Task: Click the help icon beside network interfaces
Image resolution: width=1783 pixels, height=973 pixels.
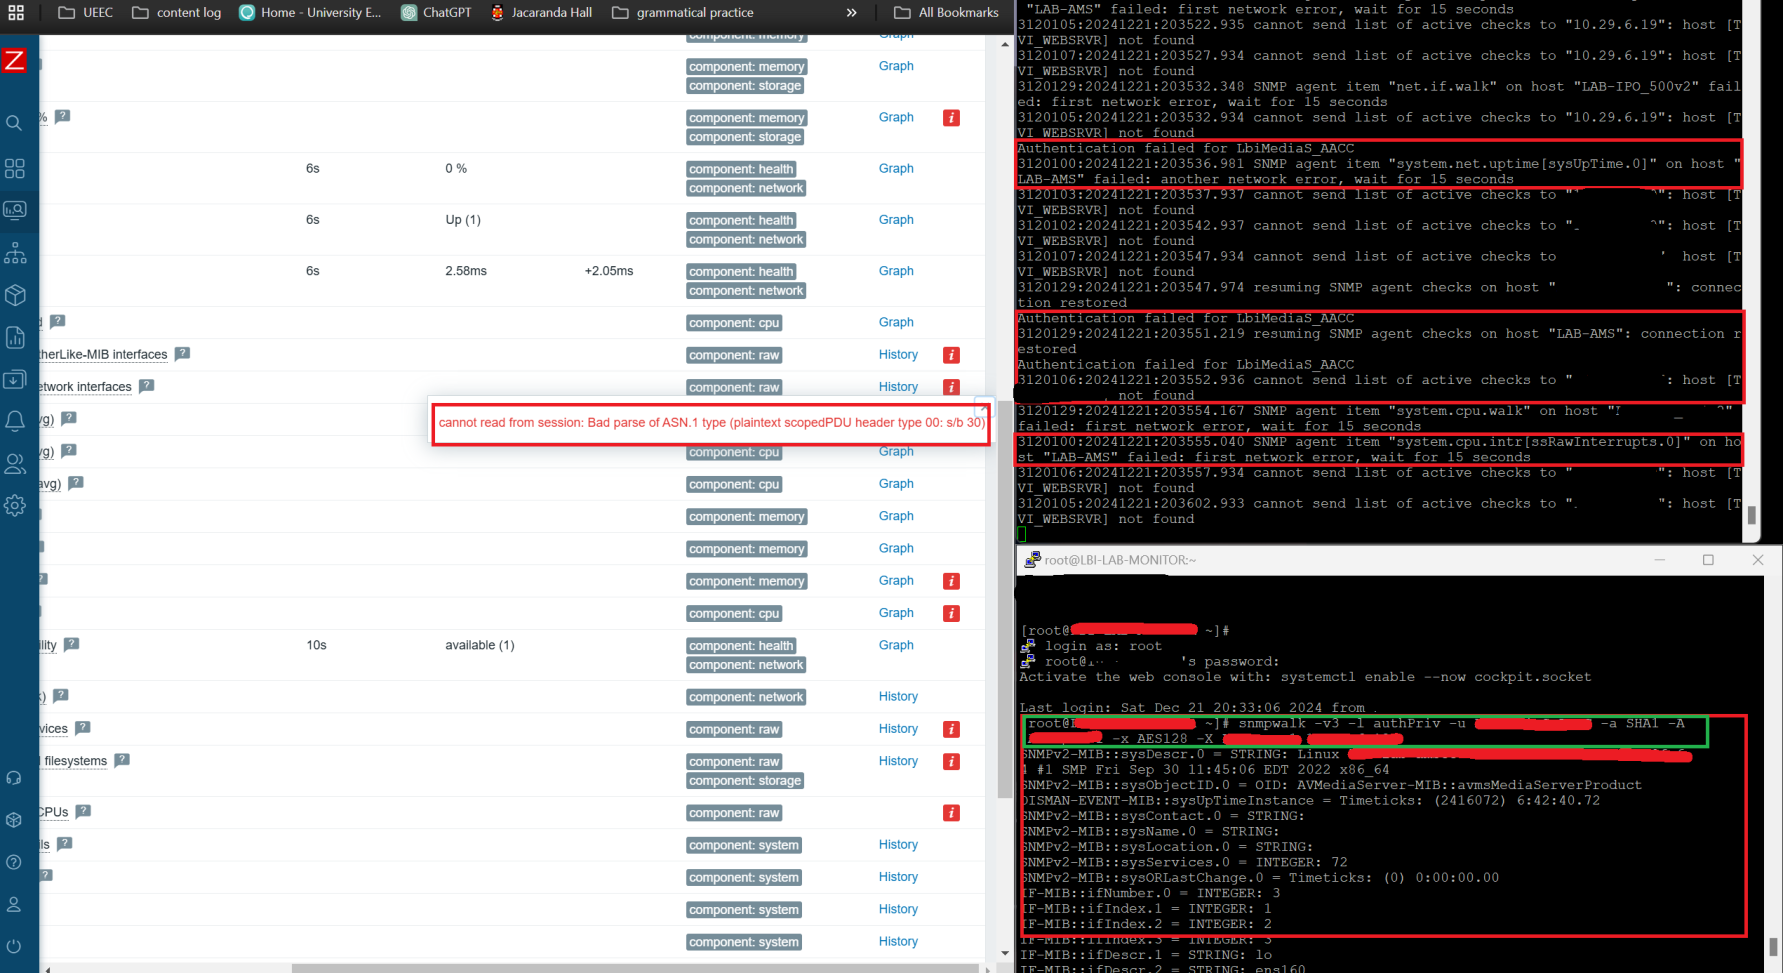Action: (x=146, y=385)
